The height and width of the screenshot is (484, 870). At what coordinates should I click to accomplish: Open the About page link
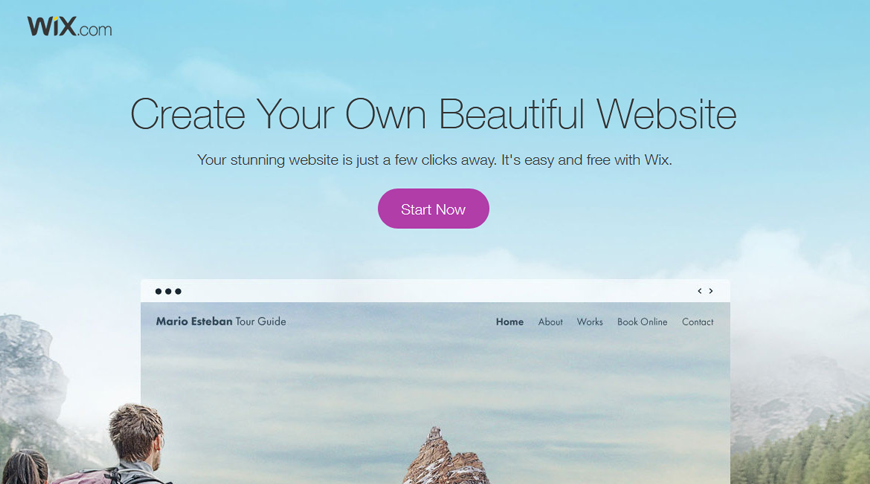550,322
